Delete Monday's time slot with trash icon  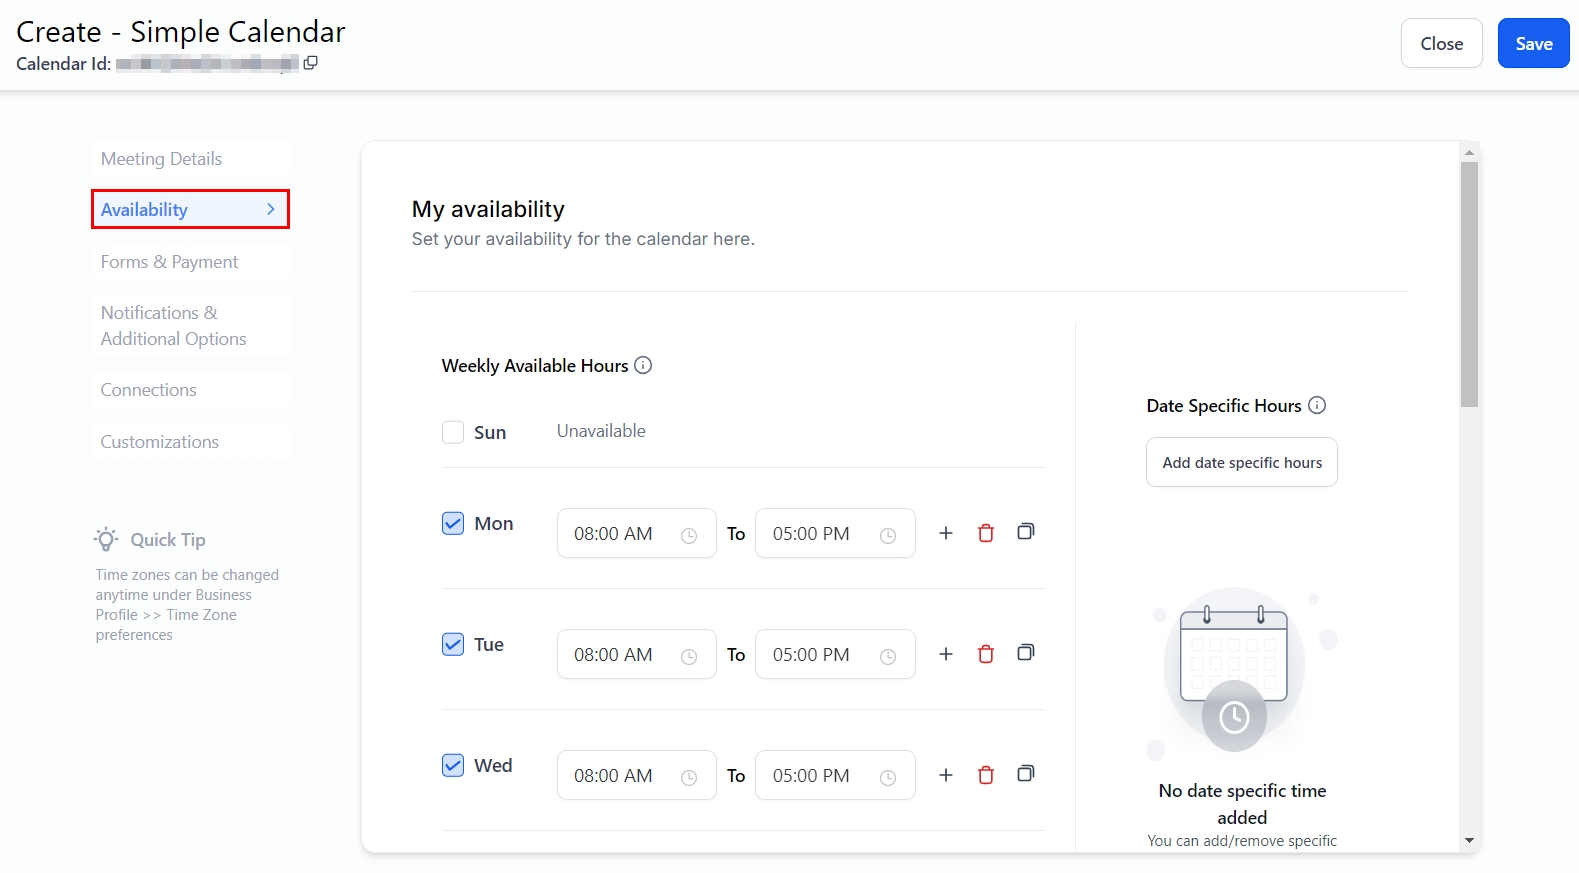pos(986,533)
